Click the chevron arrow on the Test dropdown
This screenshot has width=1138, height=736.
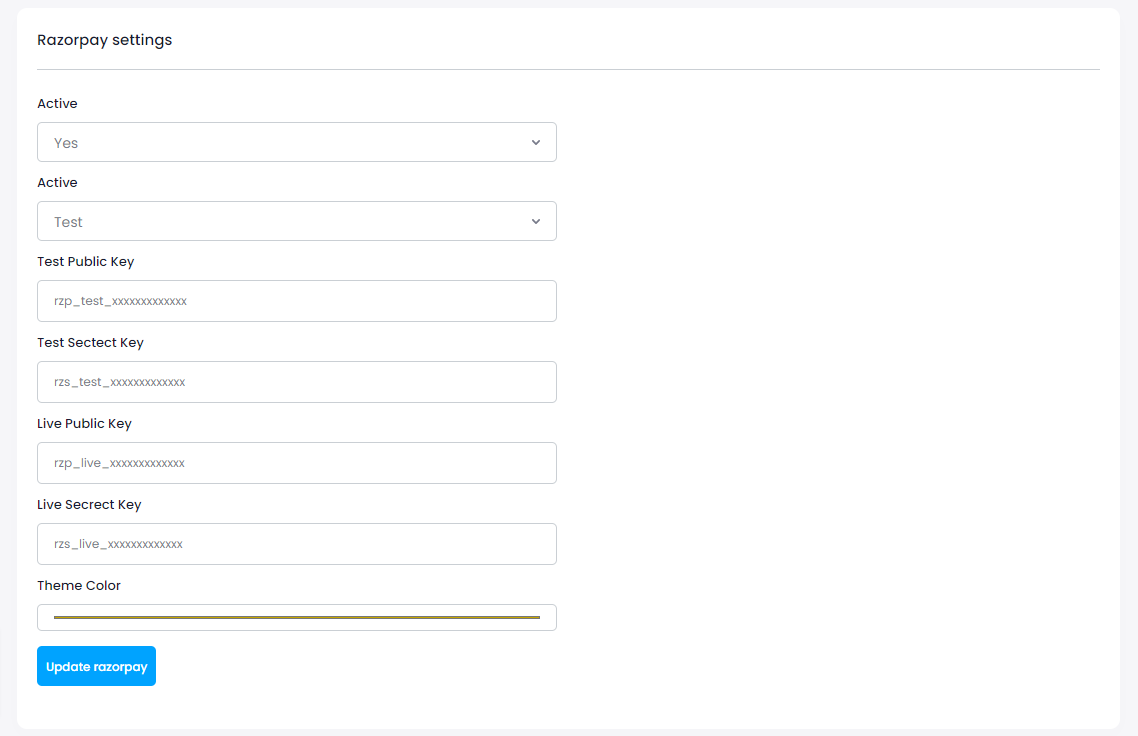(x=536, y=221)
